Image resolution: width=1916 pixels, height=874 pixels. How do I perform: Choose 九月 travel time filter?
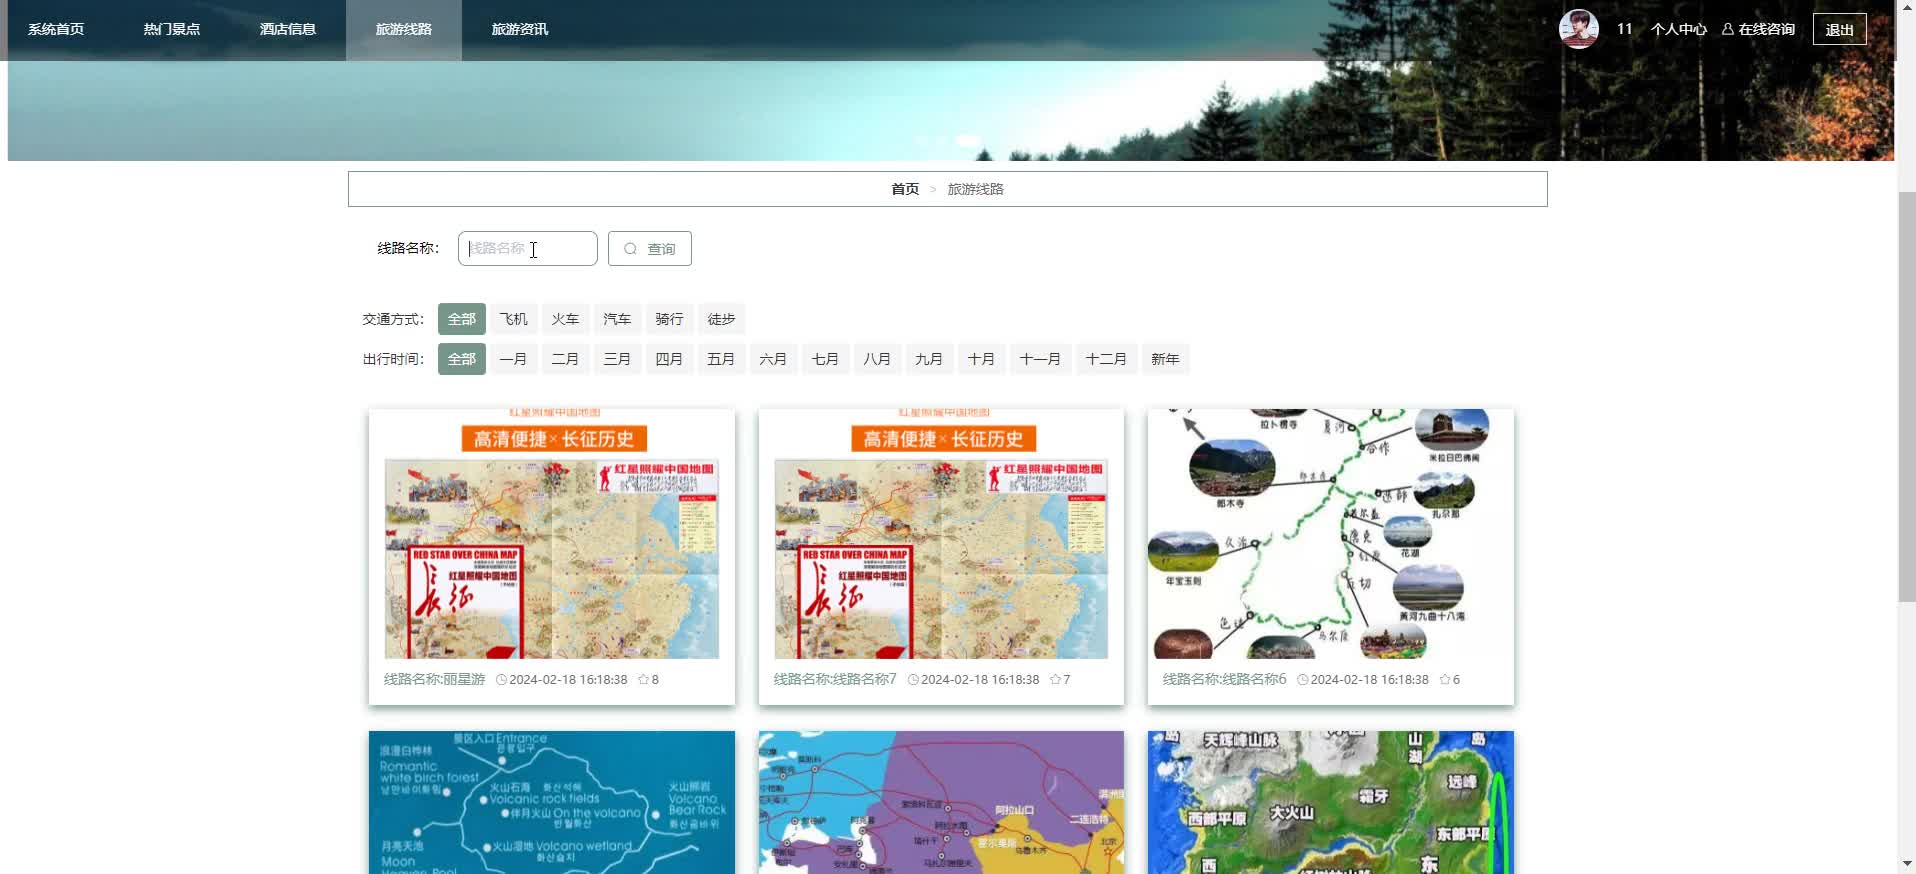(x=930, y=359)
